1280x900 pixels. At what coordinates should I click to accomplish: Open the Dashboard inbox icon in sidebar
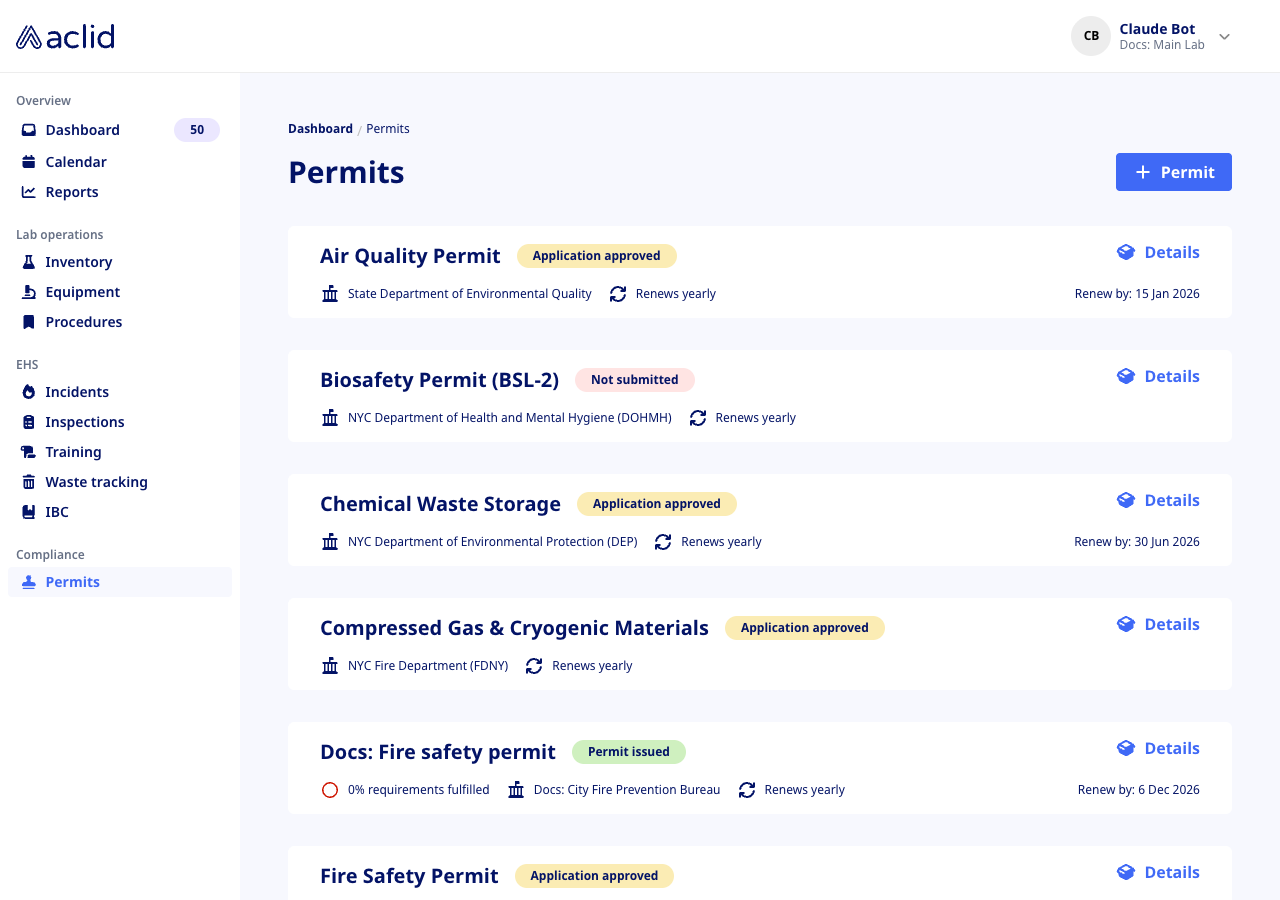pyautogui.click(x=29, y=130)
